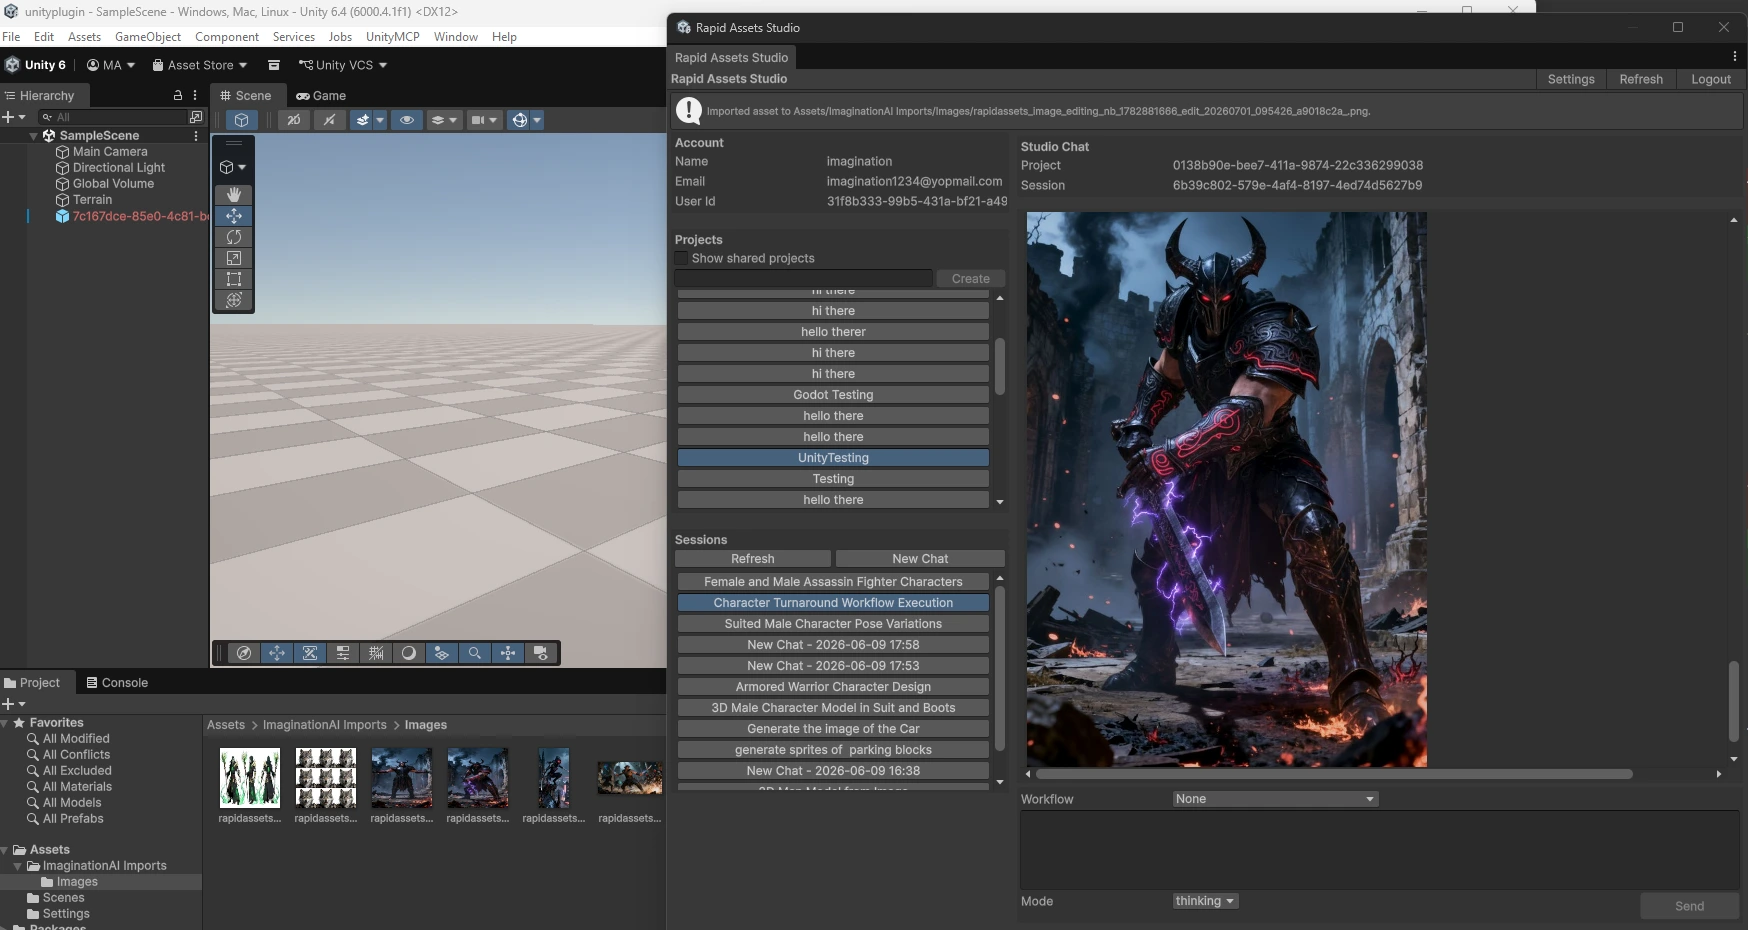Image resolution: width=1748 pixels, height=930 pixels.
Task: Click the Hierarchy search-by-type icon
Action: click(x=196, y=117)
